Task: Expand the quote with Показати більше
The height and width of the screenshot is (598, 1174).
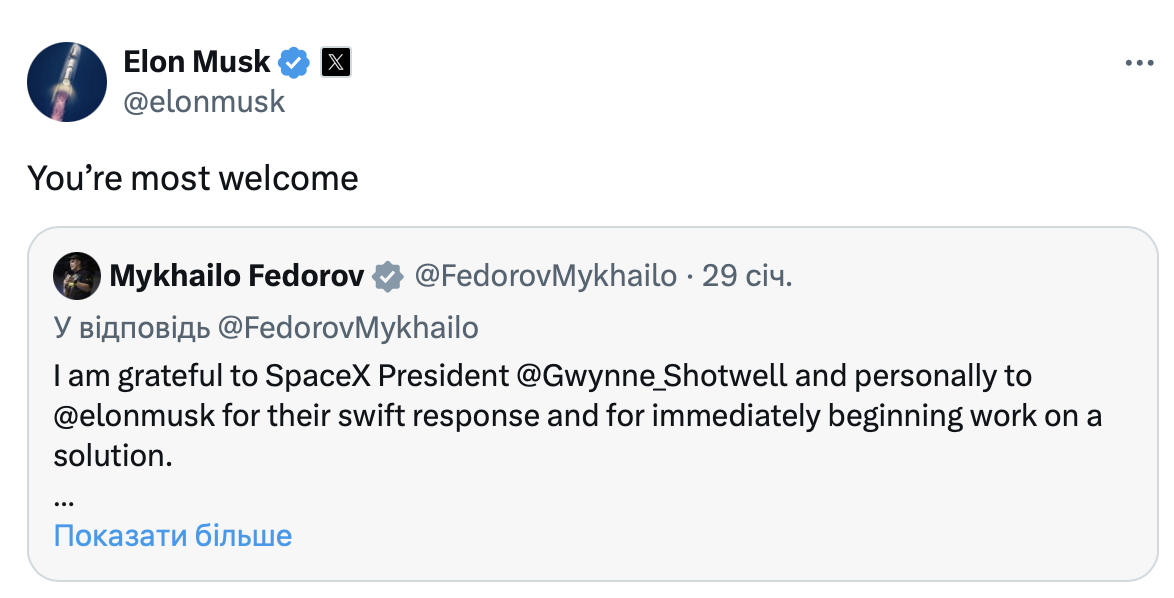Action: 173,536
